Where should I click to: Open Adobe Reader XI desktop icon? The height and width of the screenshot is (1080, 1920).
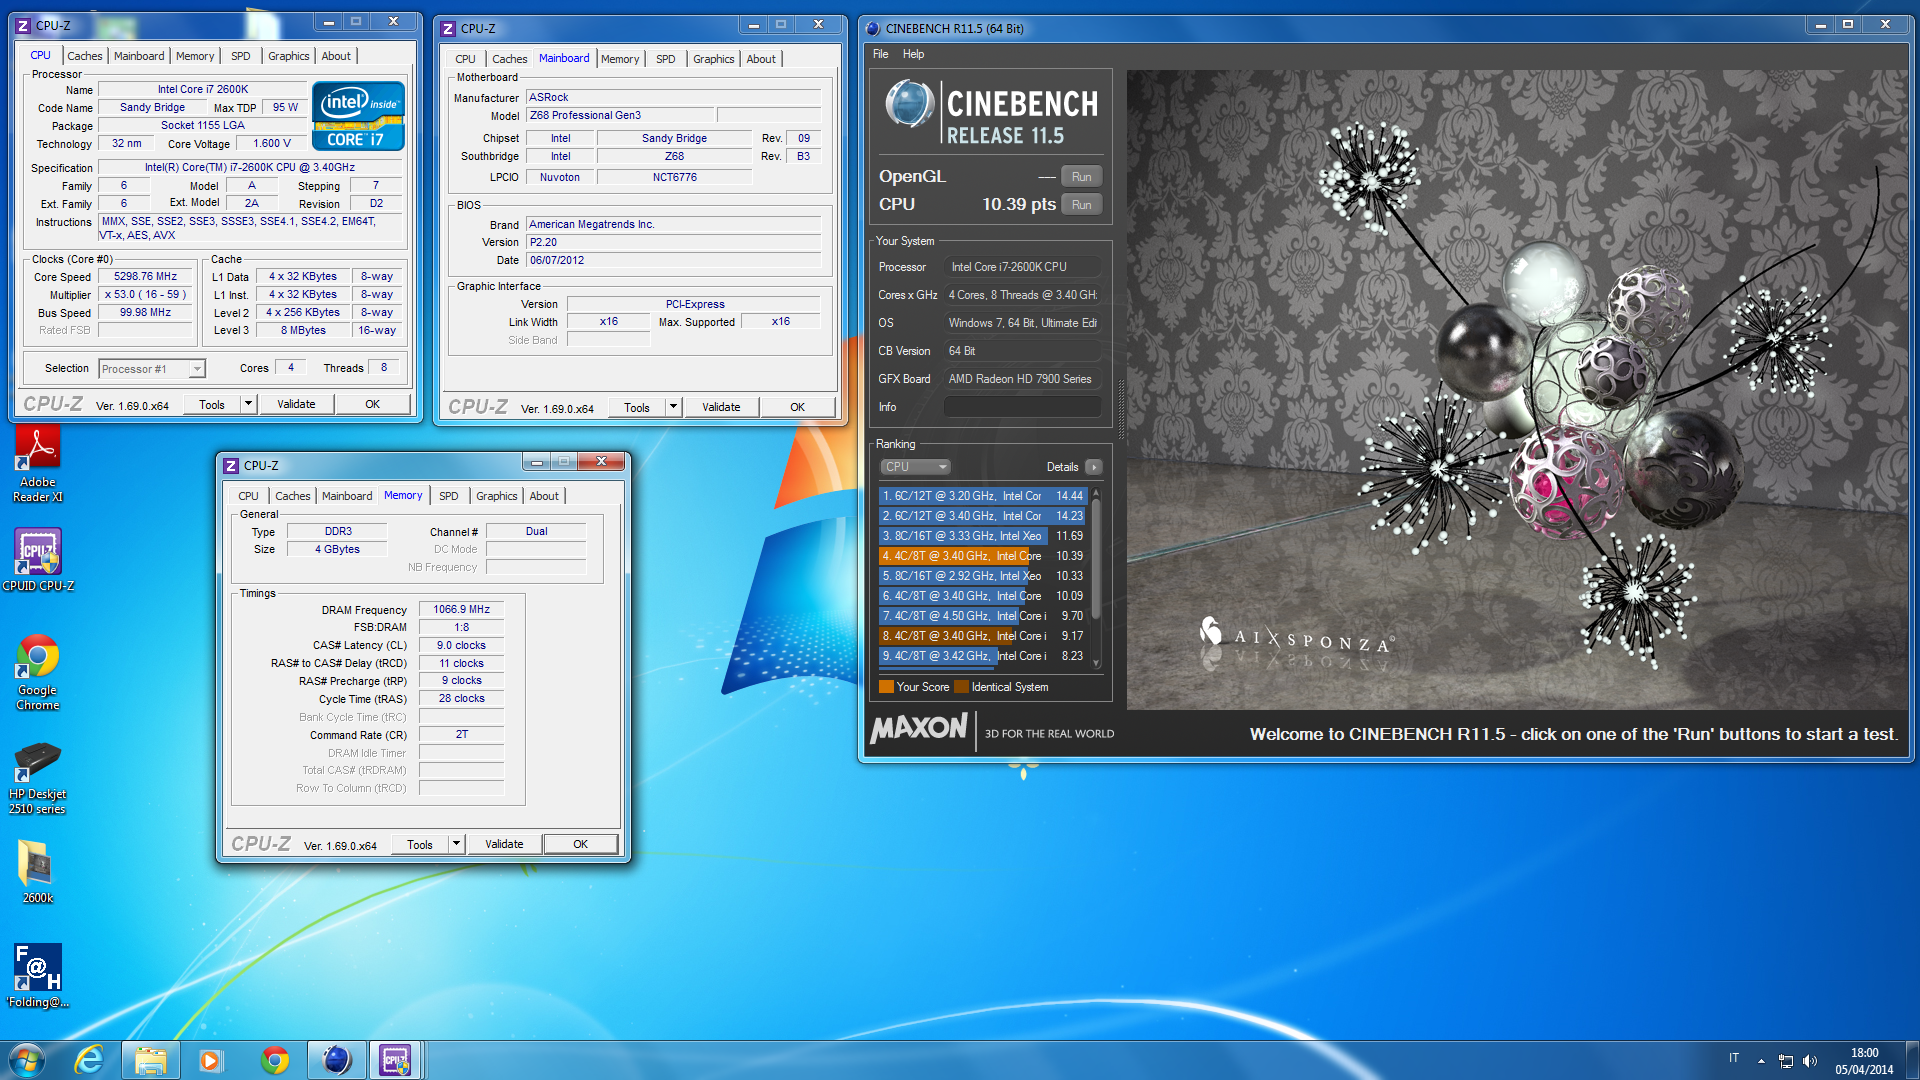tap(38, 463)
